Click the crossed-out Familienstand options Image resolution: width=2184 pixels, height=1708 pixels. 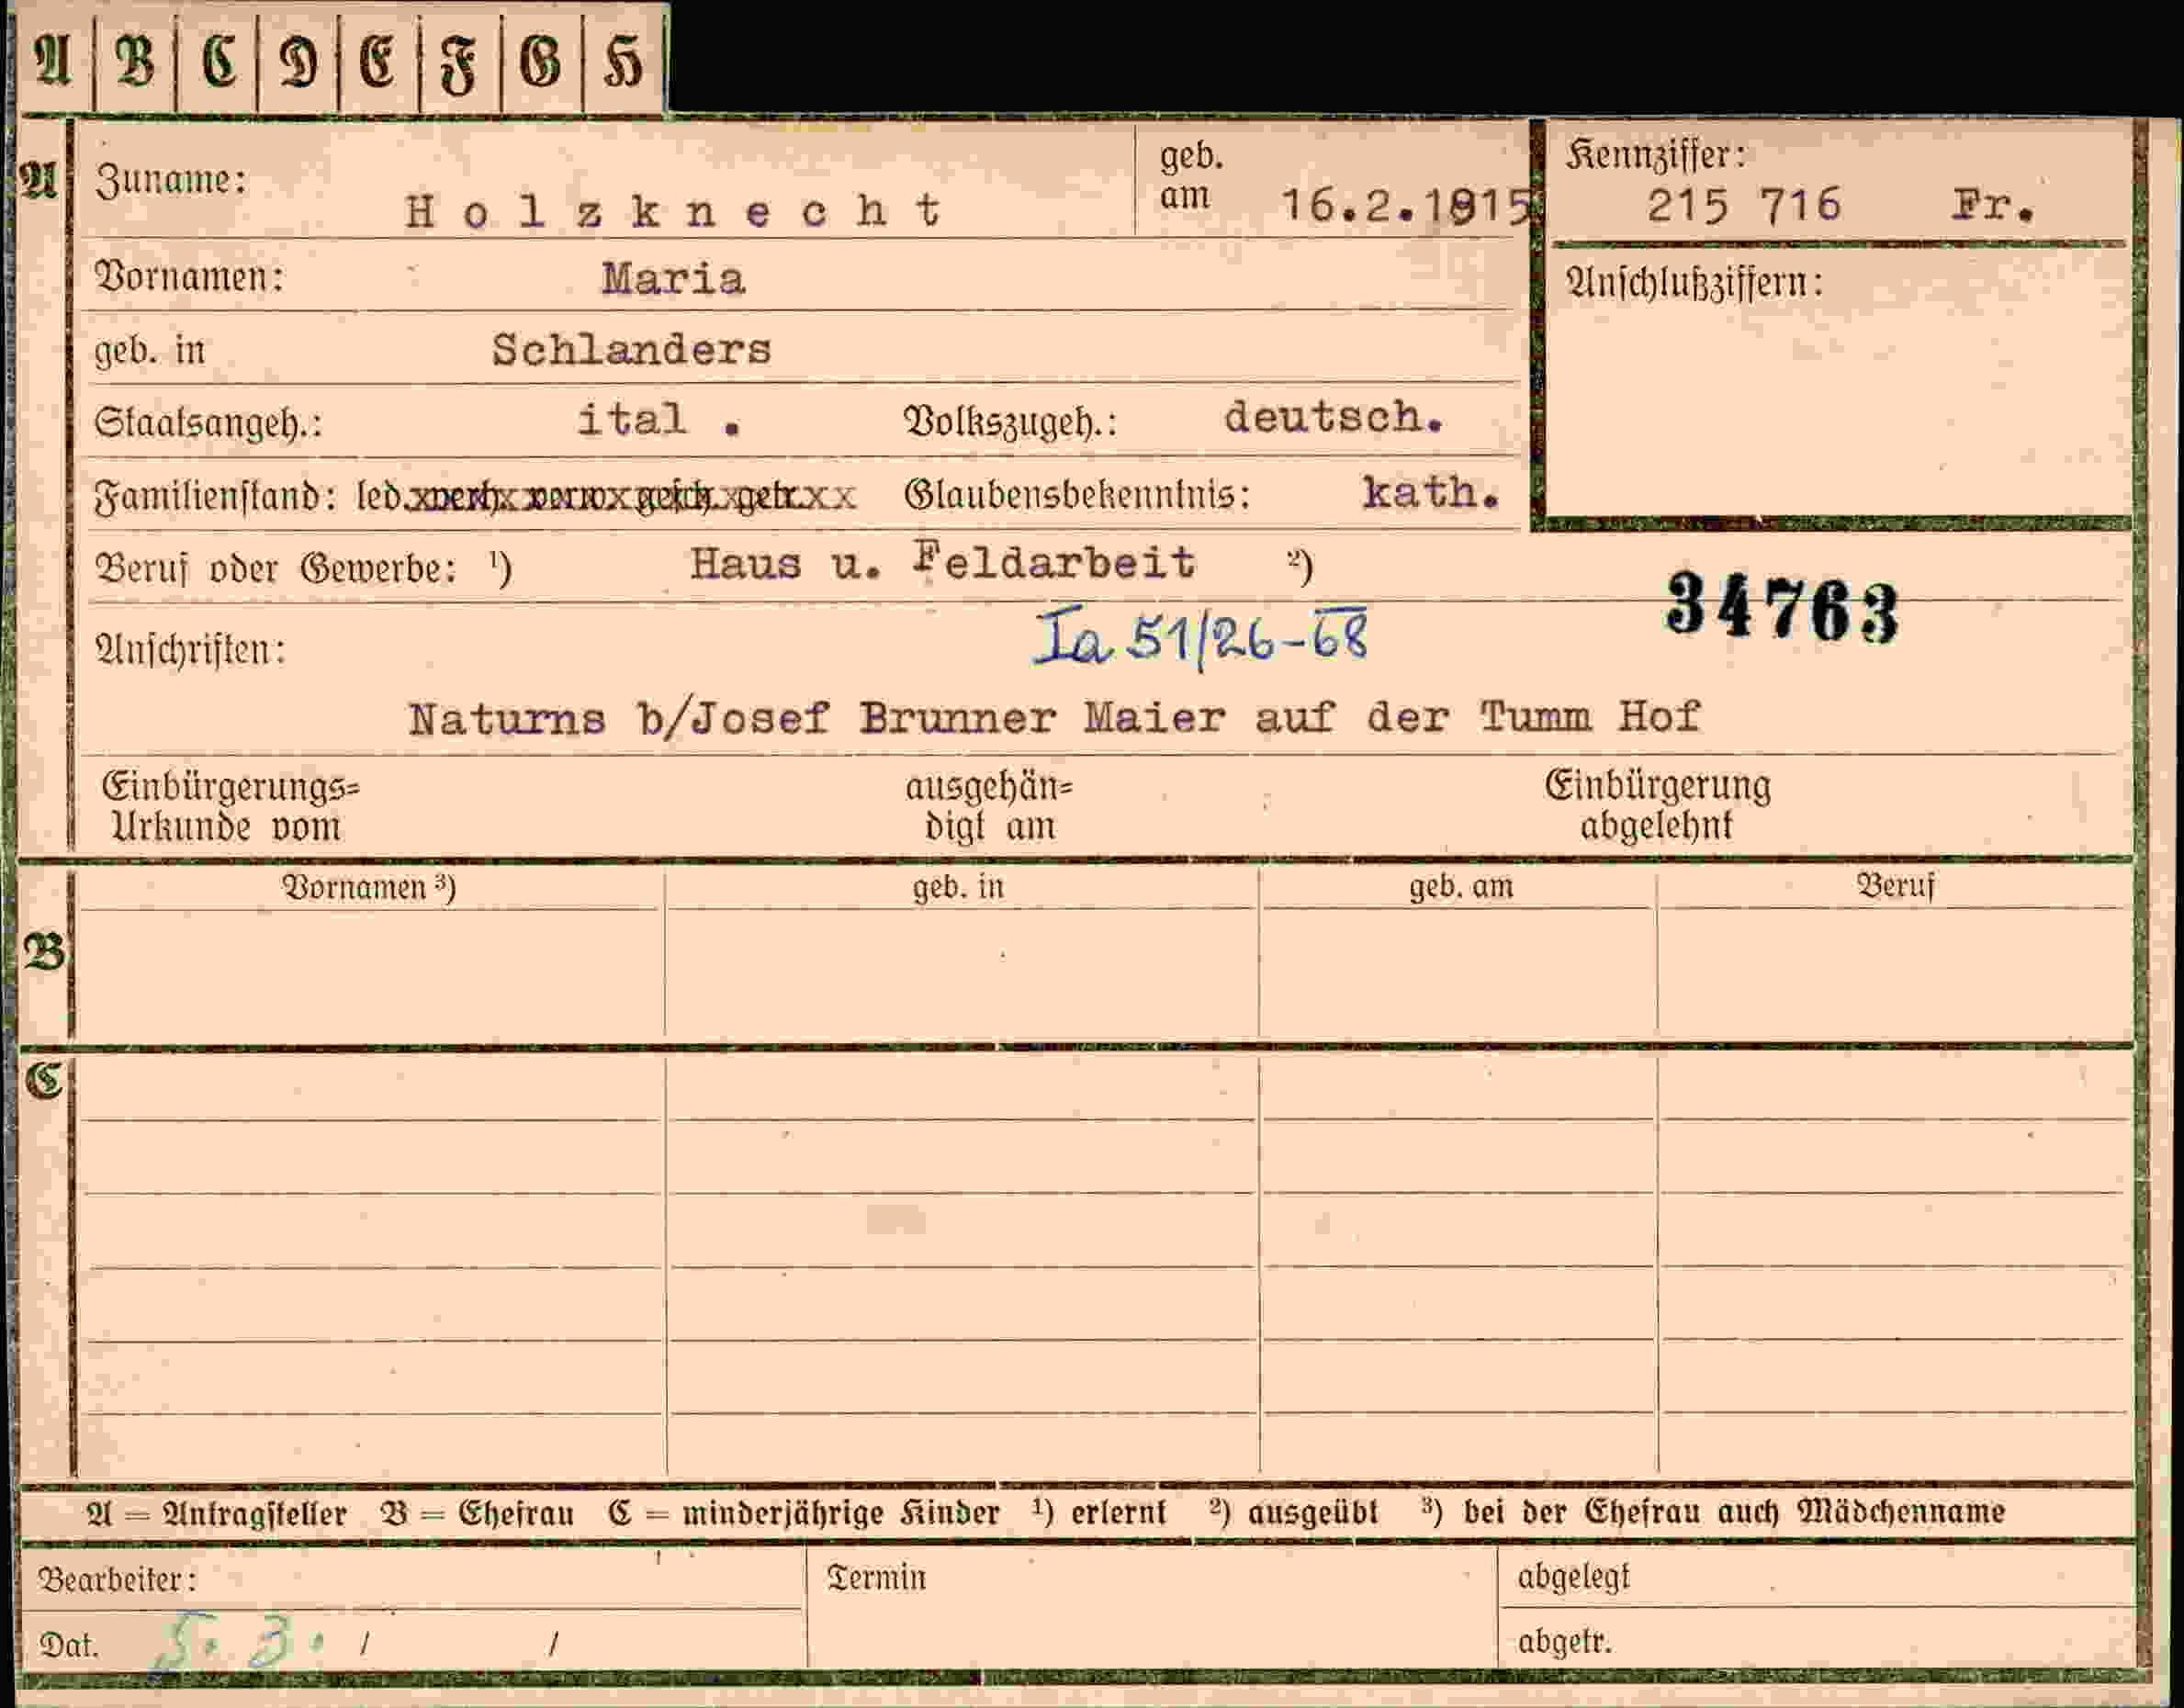[x=630, y=495]
